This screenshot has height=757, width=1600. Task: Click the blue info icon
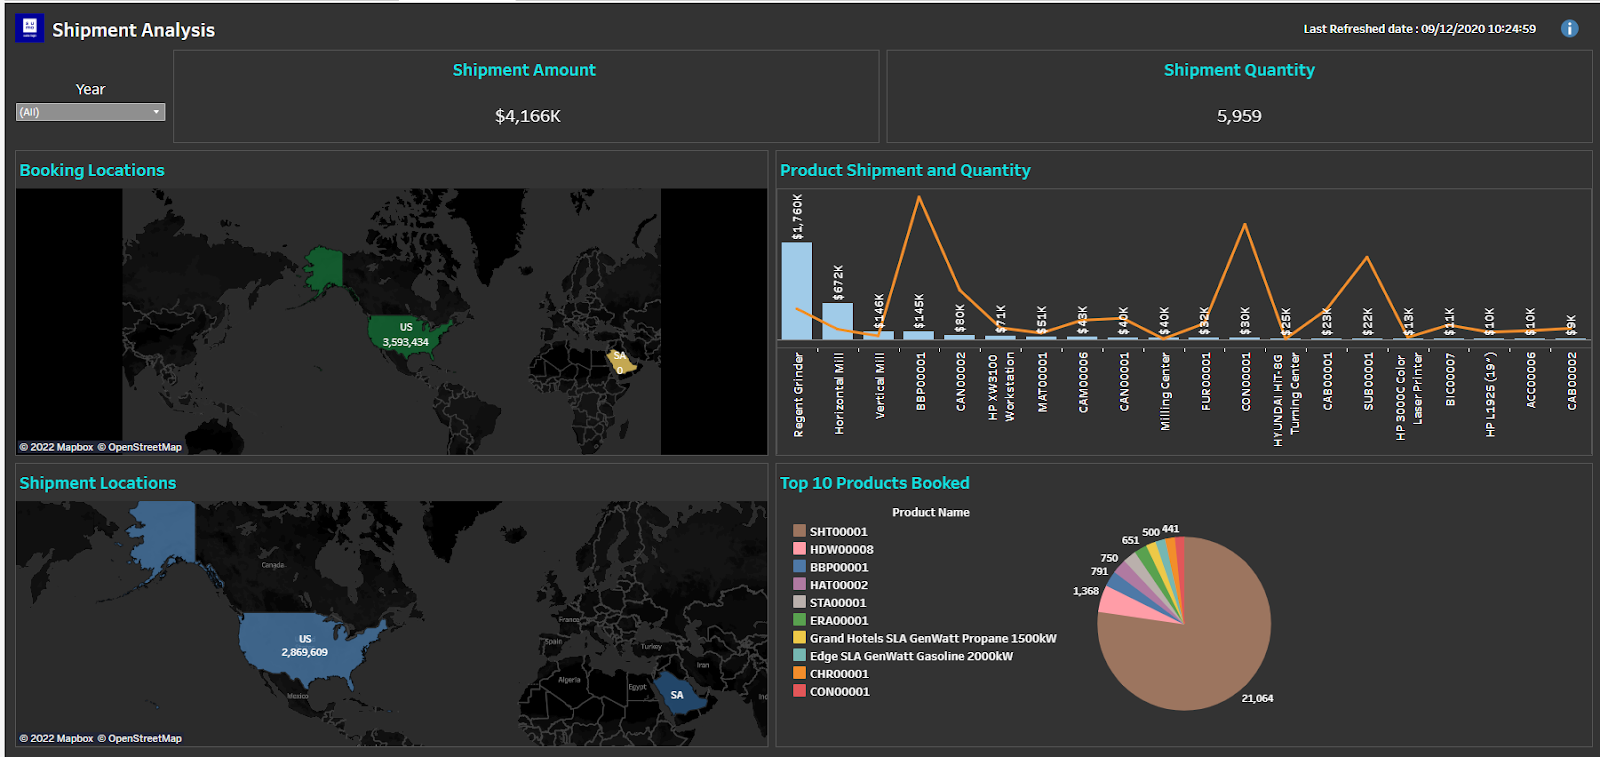(x=1569, y=29)
